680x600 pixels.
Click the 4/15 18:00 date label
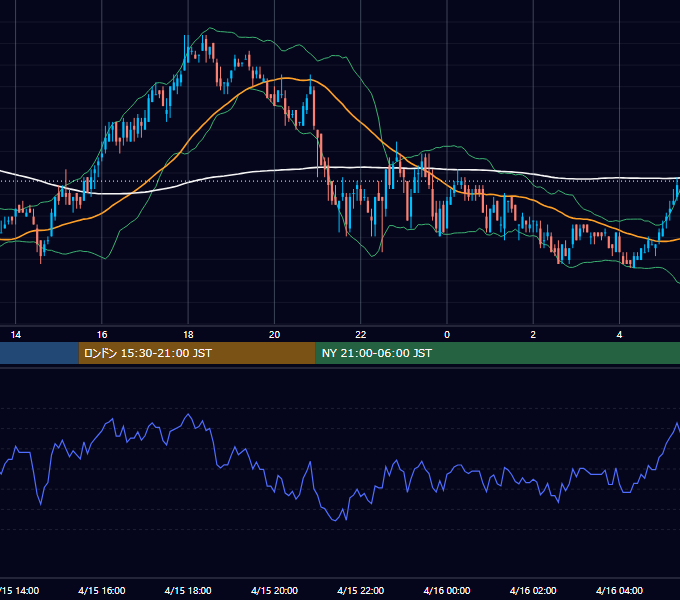188,590
